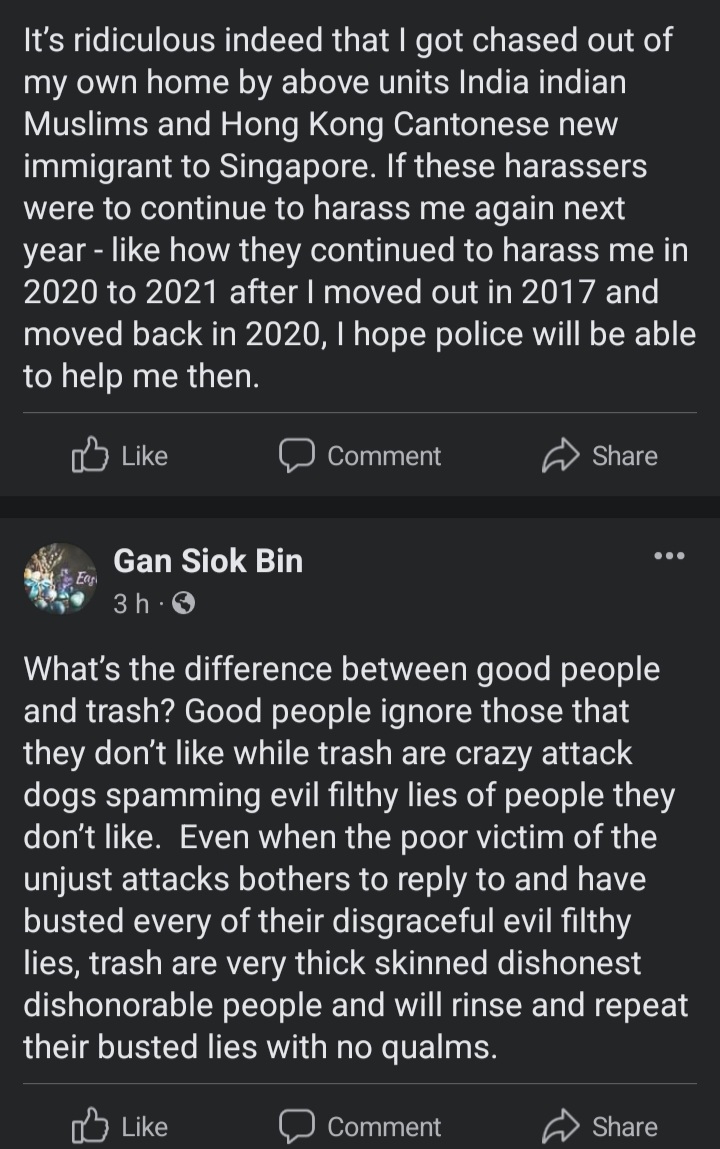The height and width of the screenshot is (1149, 720).
Task: Tap share arrow icon under Gan's post
Action: [x=558, y=1127]
